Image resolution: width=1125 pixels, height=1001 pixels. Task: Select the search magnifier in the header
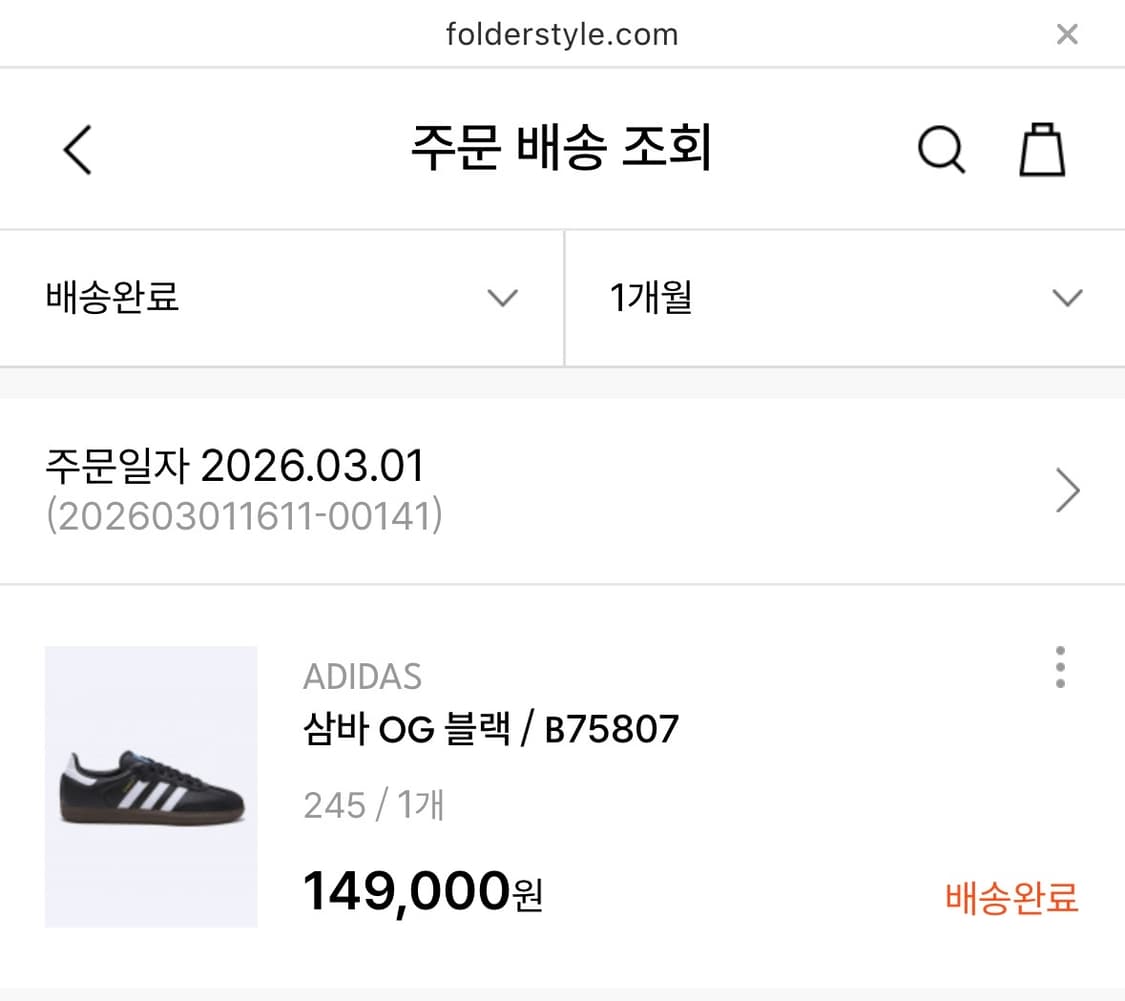(x=941, y=149)
